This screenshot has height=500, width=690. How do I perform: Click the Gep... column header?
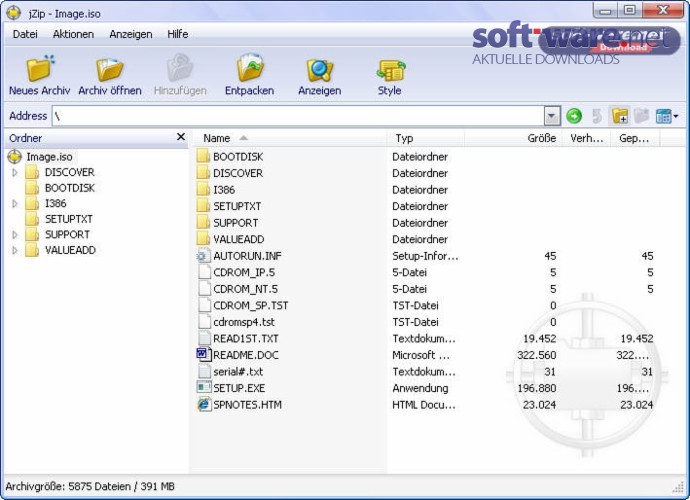[635, 138]
